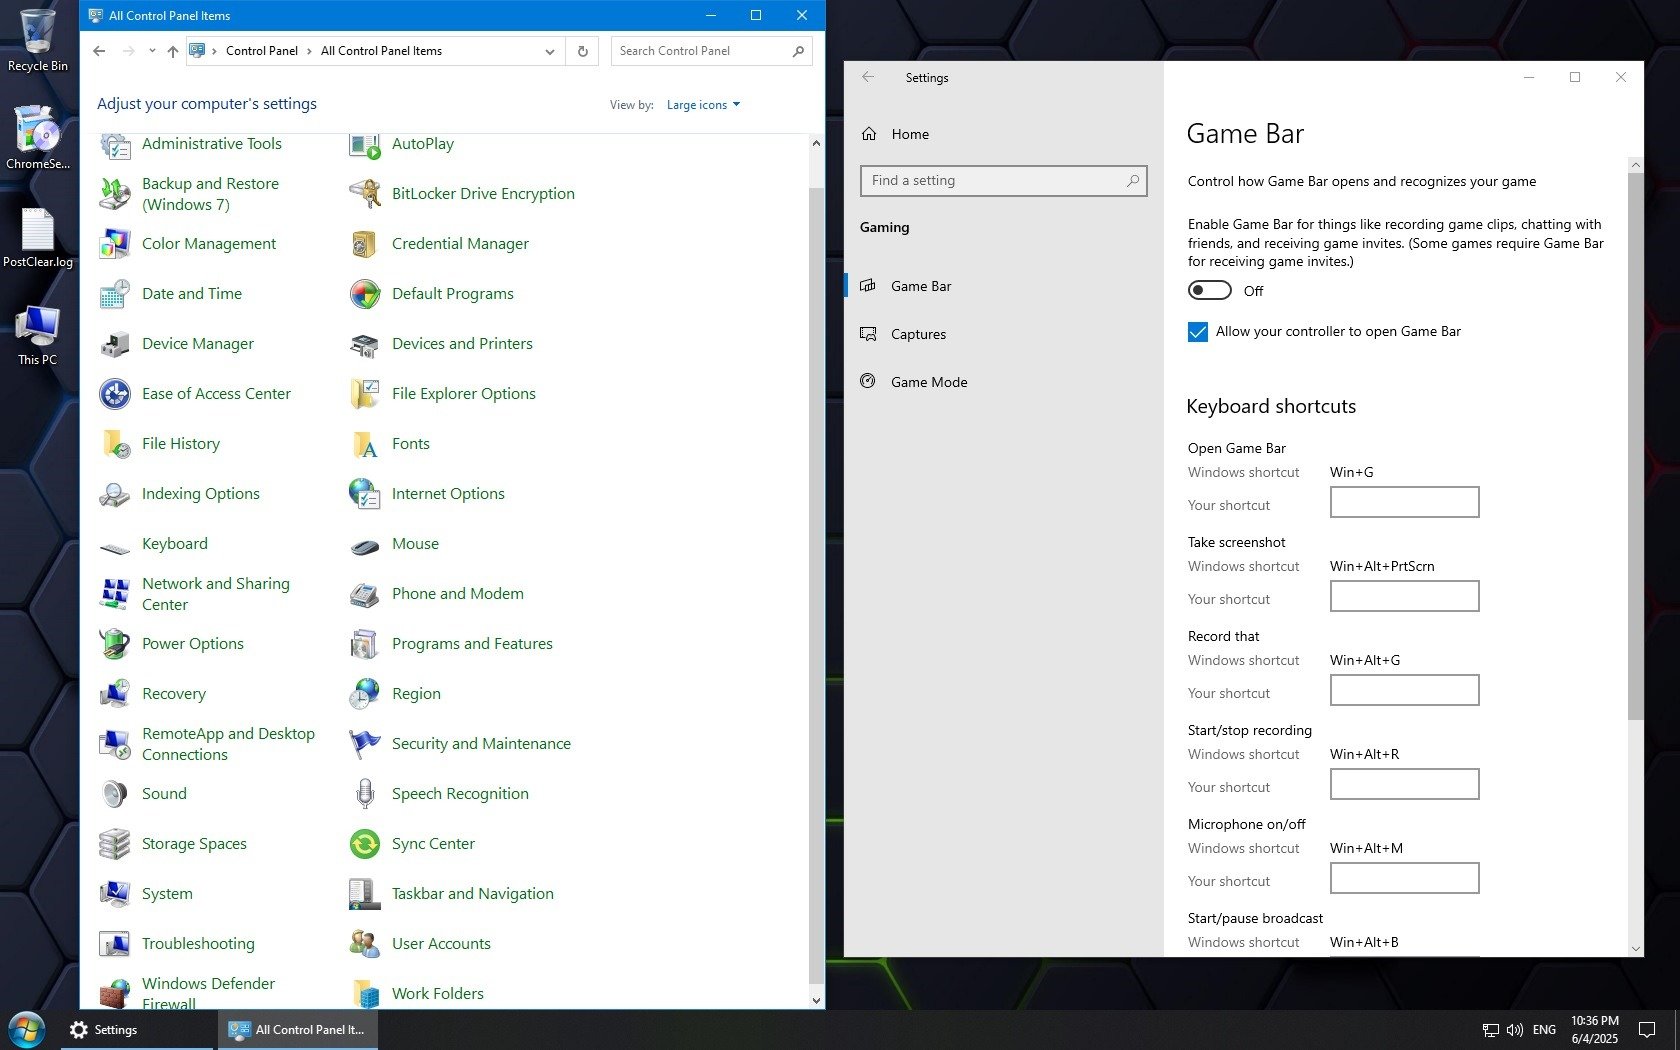Image resolution: width=1680 pixels, height=1050 pixels.
Task: Click the Speech Recognition microphone icon
Action: pos(365,794)
